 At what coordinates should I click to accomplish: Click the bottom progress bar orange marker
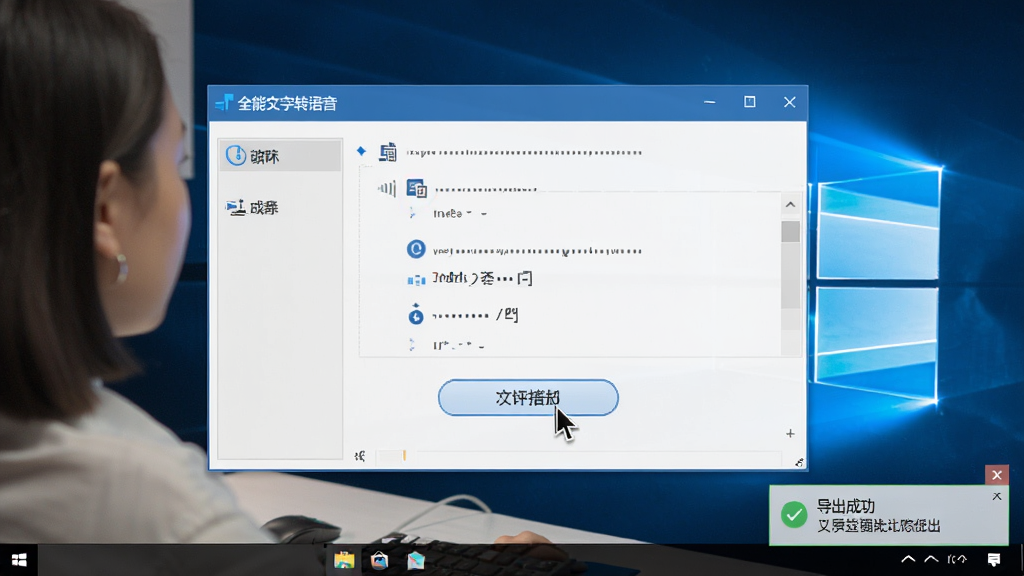click(404, 455)
